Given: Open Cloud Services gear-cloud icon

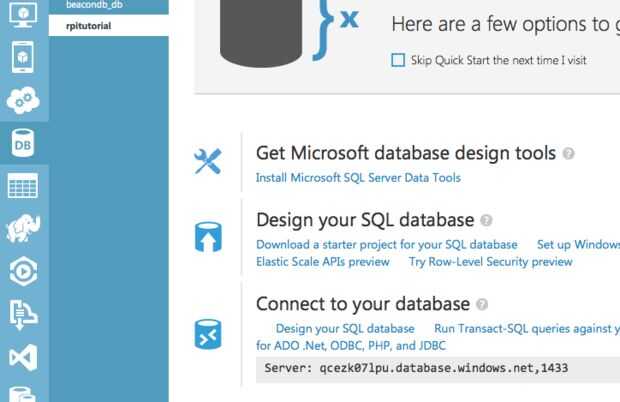Looking at the screenshot, I should [x=24, y=101].
